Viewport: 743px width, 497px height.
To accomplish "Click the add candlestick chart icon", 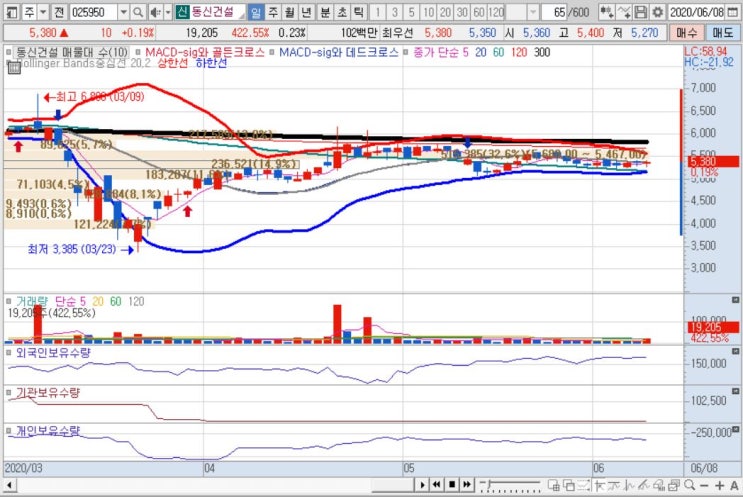I will [606, 12].
